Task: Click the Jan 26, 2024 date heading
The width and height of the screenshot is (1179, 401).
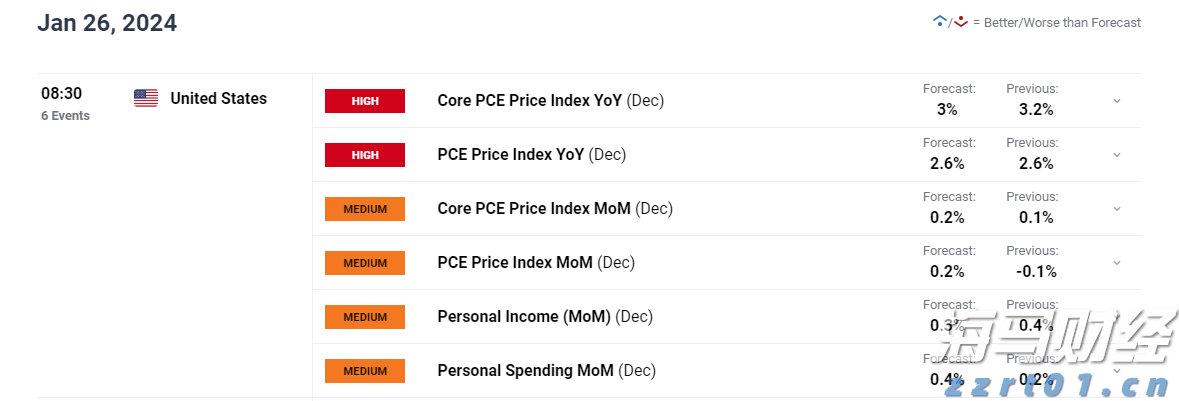Action: point(107,23)
